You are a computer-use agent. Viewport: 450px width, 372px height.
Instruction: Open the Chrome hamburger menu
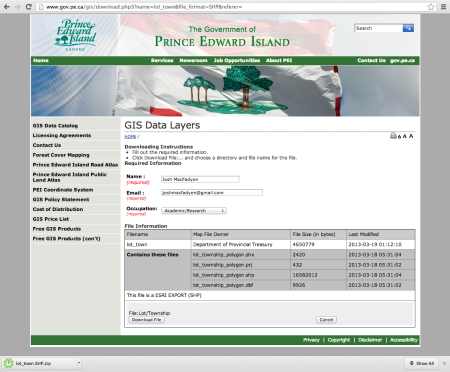click(443, 7)
